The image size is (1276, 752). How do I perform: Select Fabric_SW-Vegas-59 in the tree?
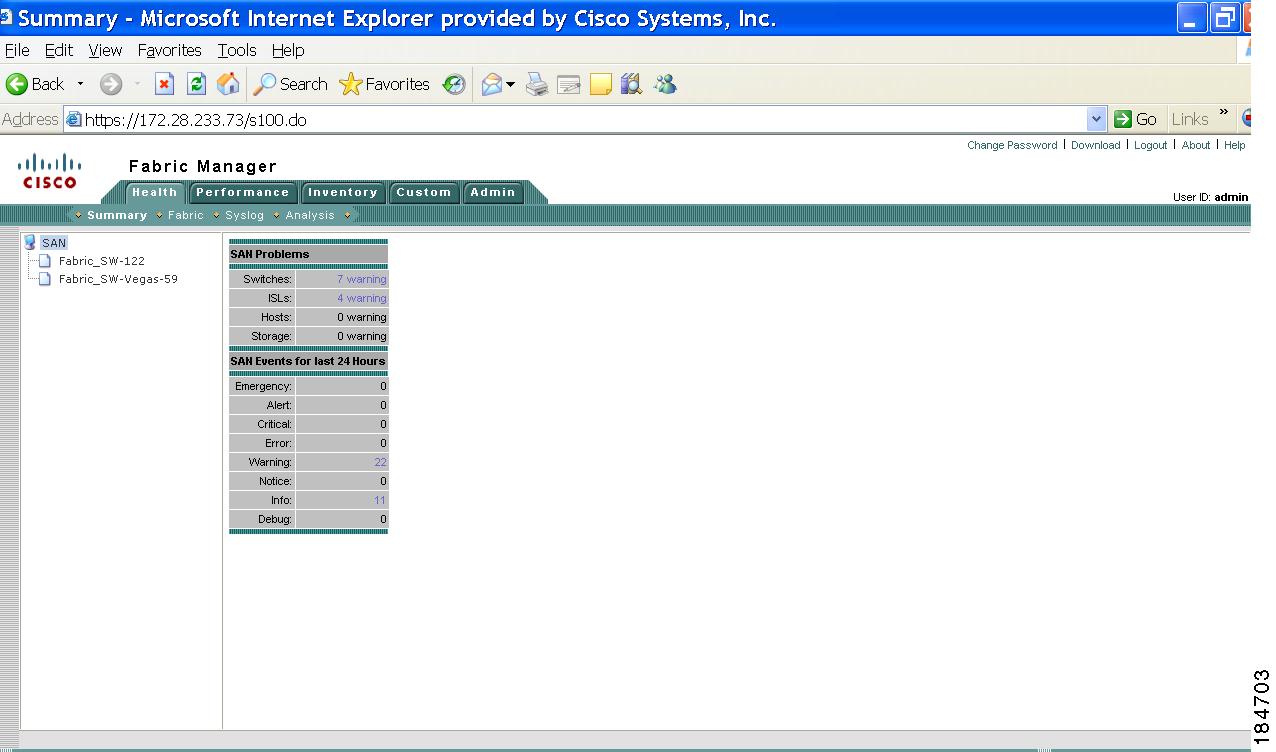coord(118,279)
